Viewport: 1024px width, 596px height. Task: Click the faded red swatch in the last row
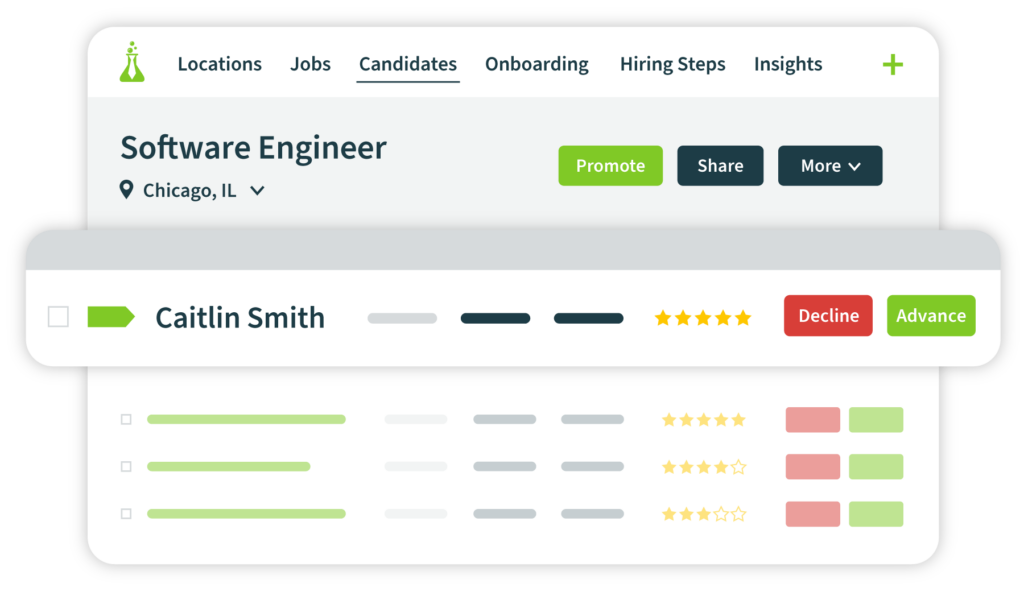812,514
